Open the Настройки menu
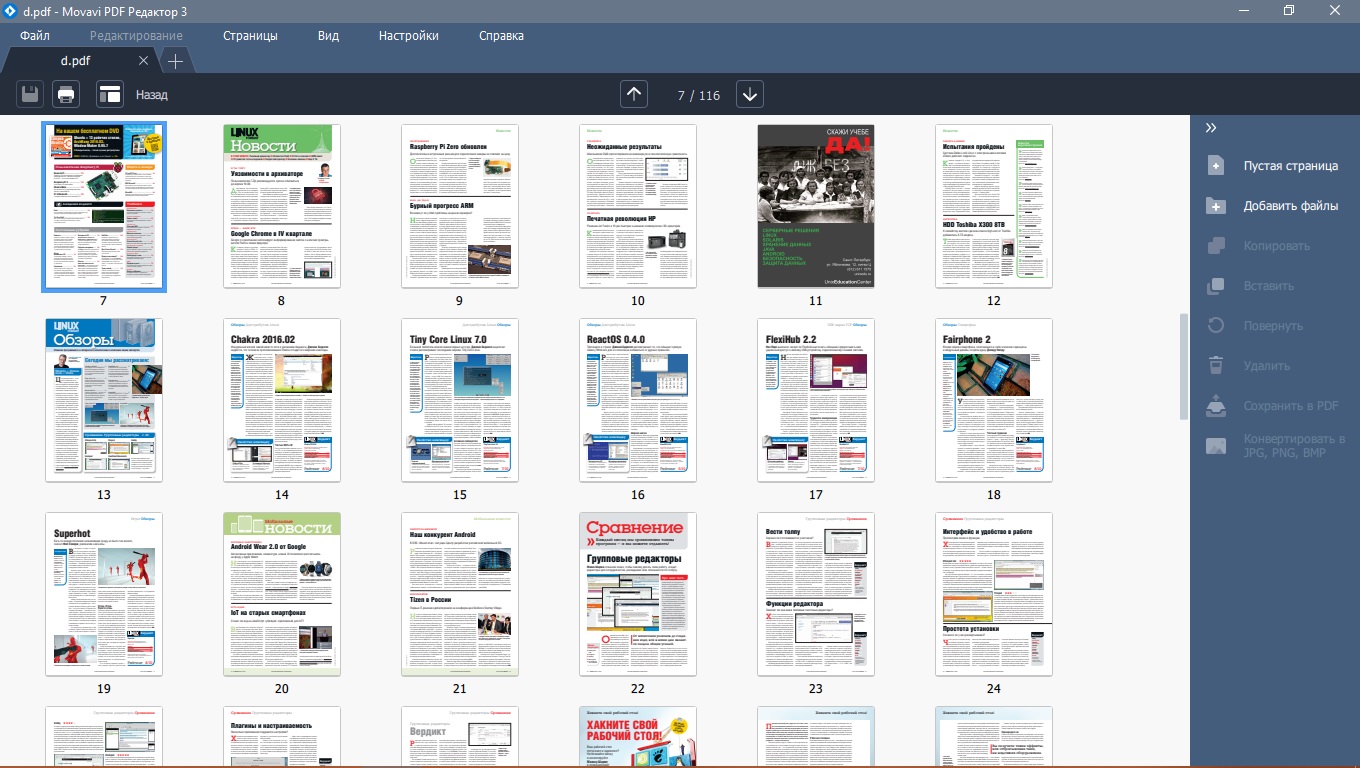 tap(408, 36)
